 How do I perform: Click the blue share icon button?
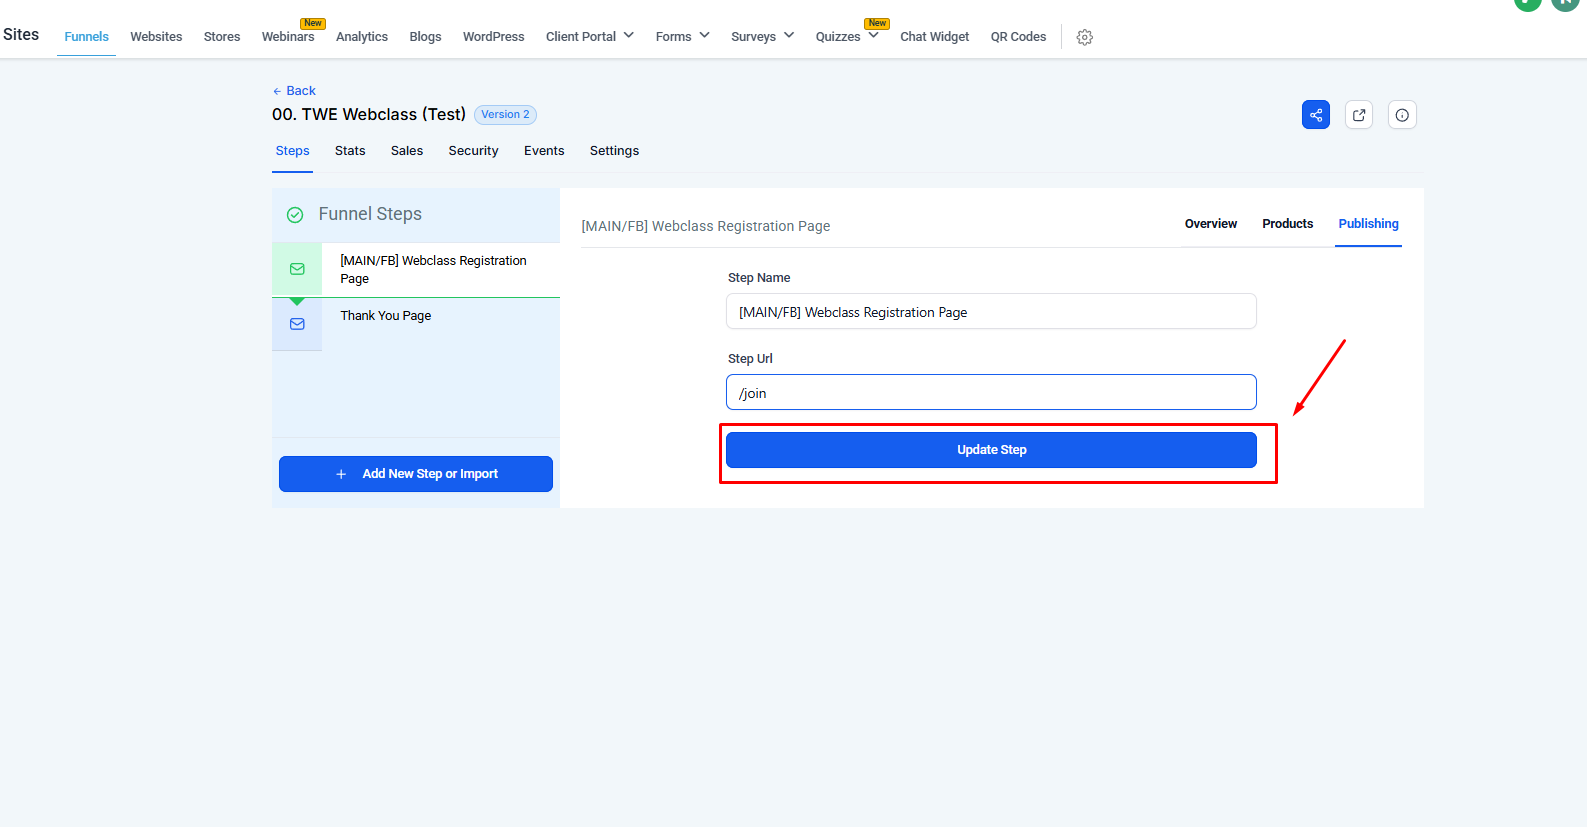(1315, 115)
